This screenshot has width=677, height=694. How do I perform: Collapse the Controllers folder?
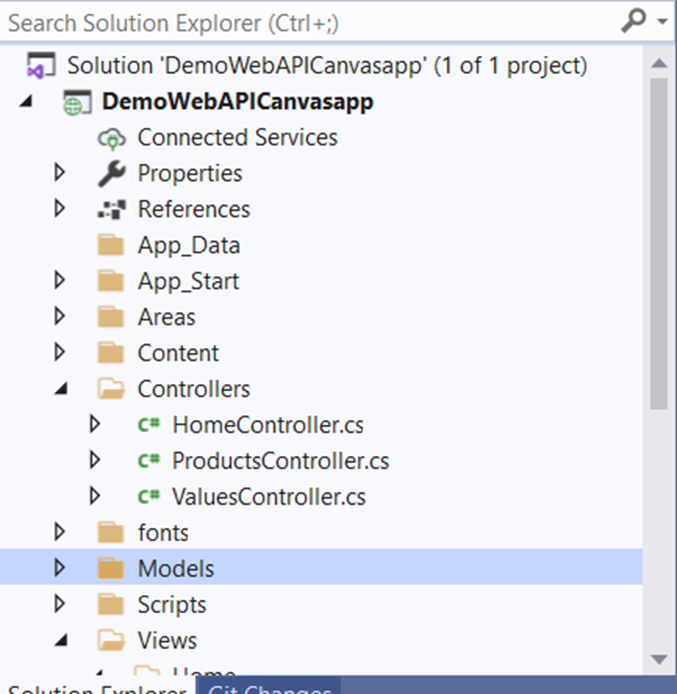pos(60,388)
